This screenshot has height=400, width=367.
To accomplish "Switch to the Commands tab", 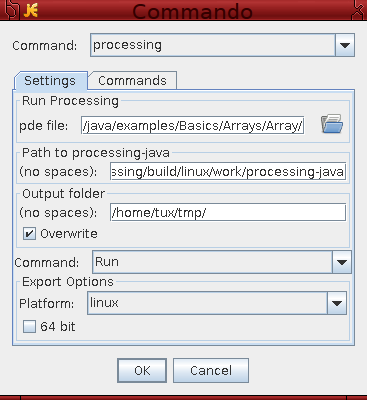I will 132,81.
